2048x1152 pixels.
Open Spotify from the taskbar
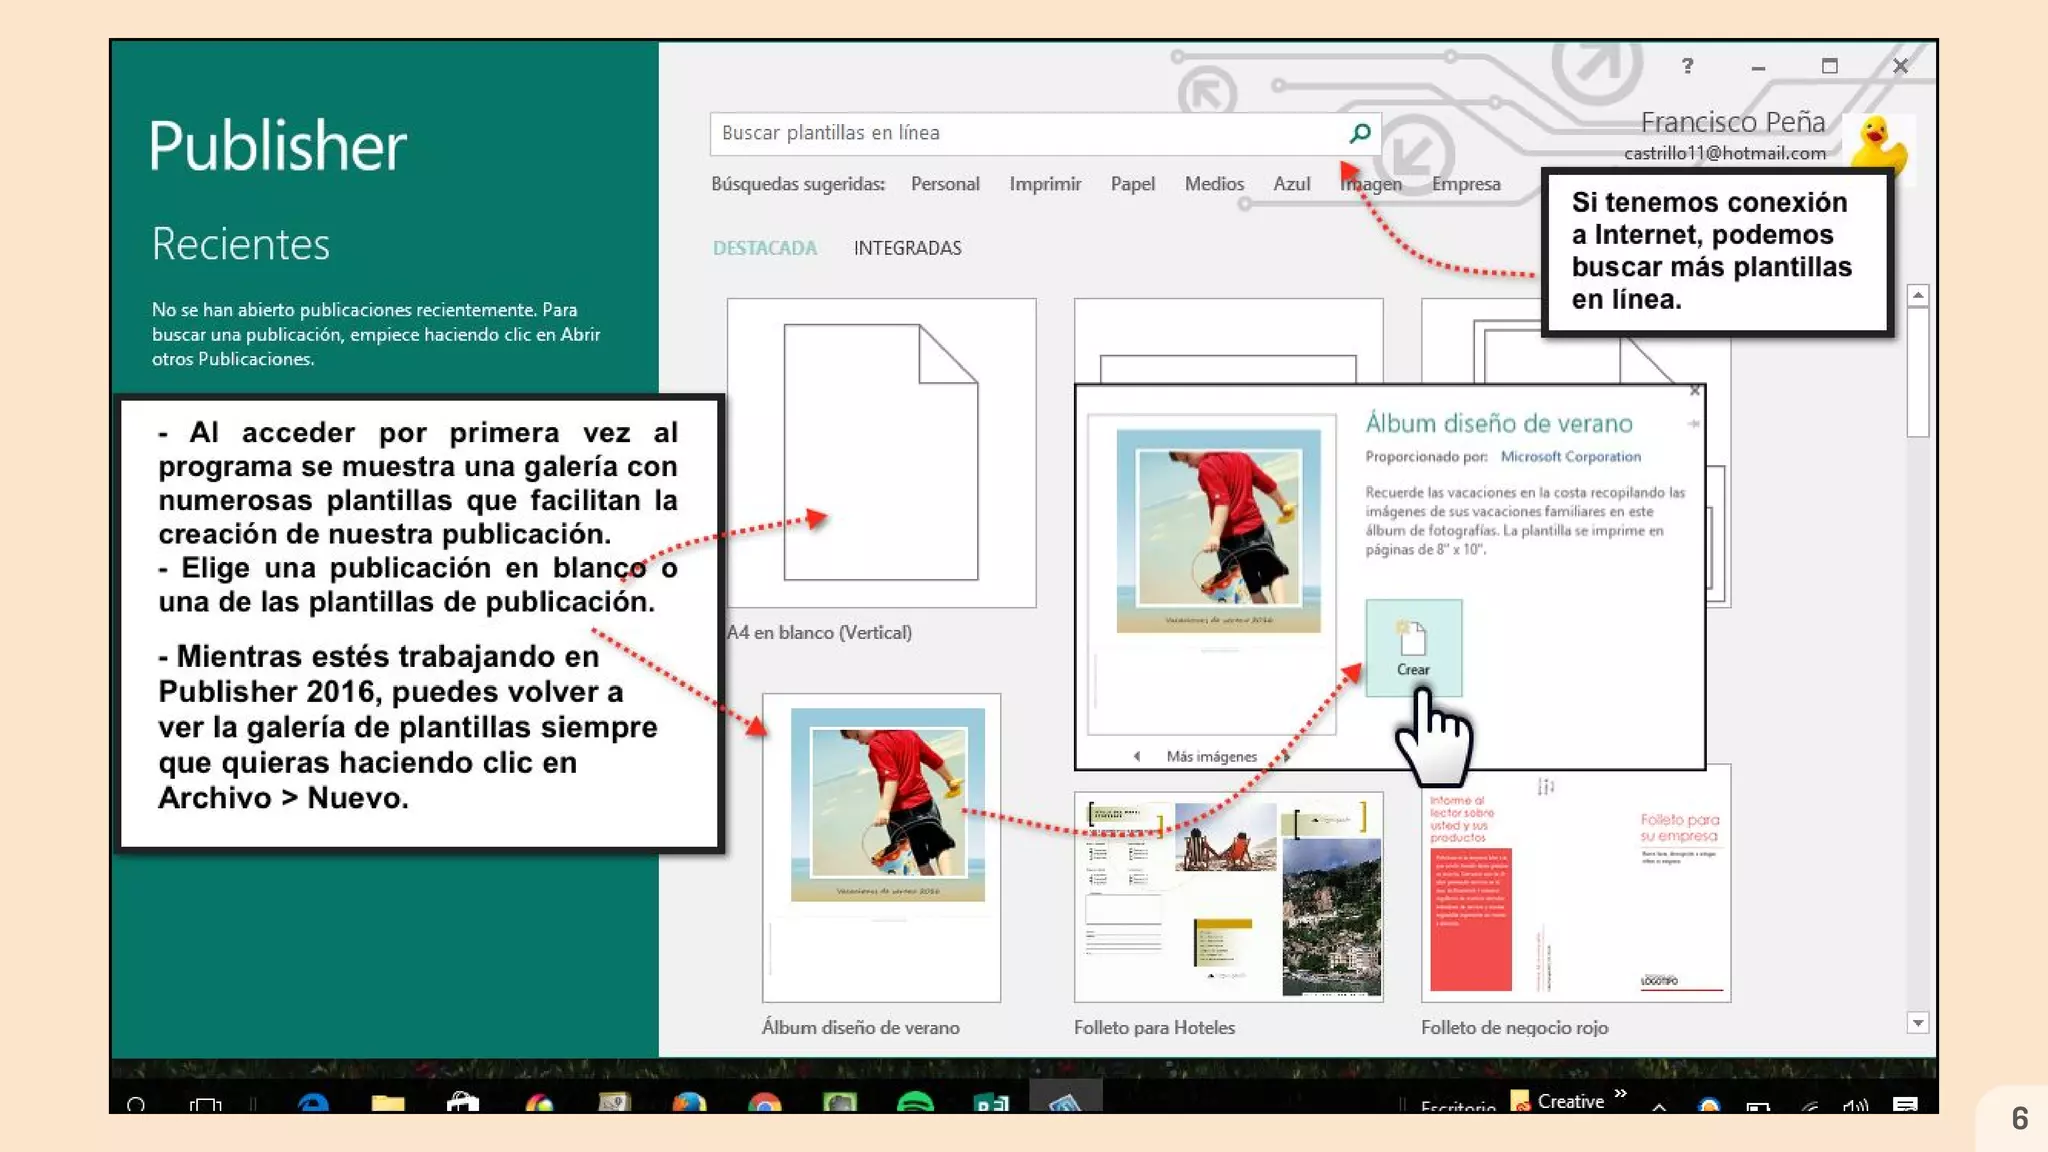[915, 1102]
